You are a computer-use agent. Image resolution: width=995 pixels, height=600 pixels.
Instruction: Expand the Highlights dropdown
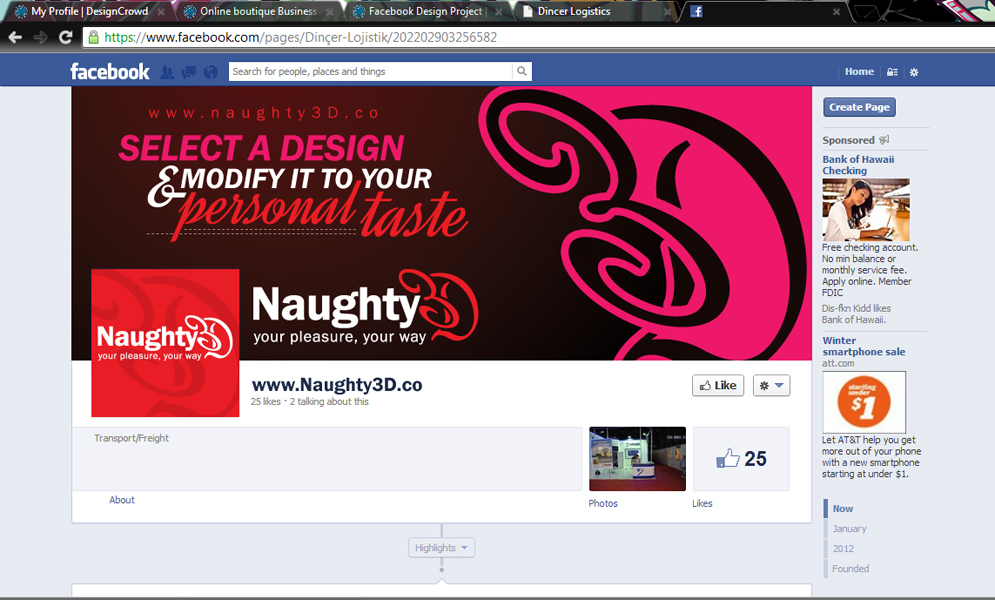tap(442, 547)
